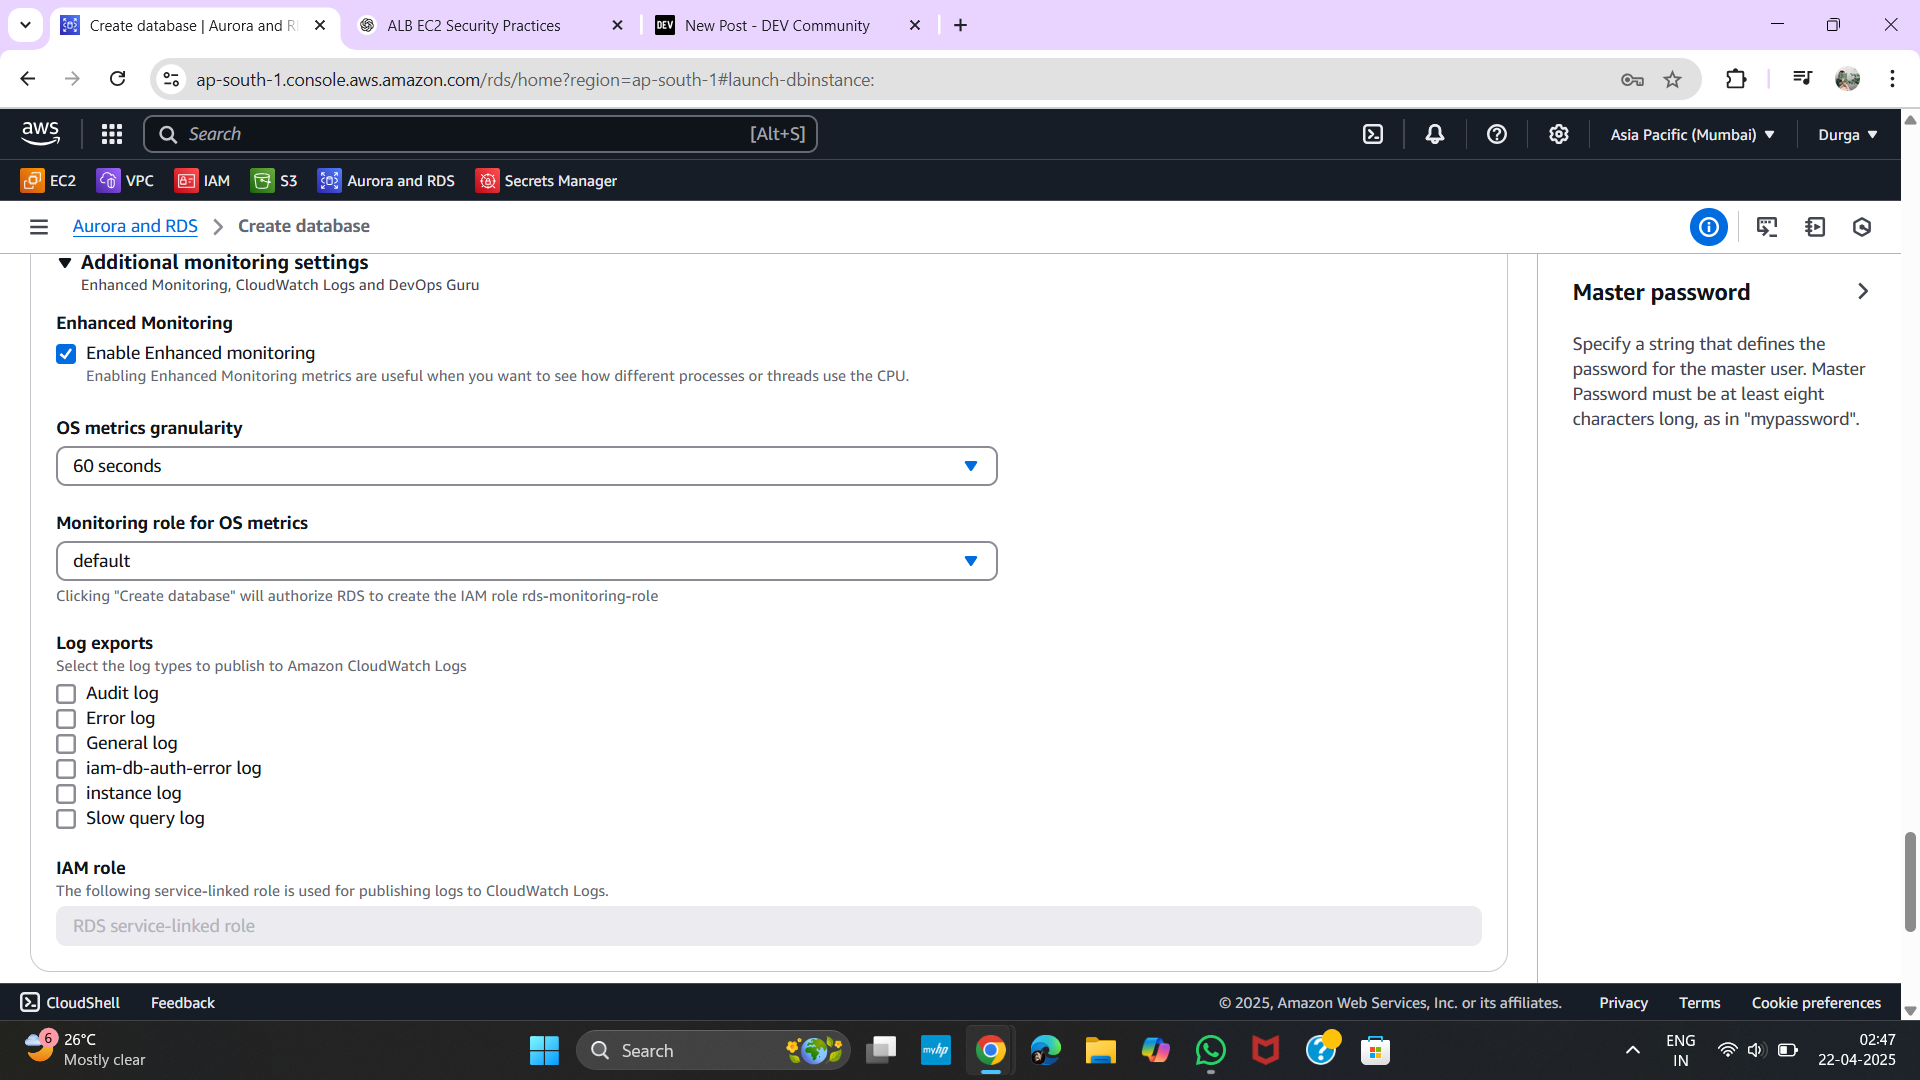Viewport: 1920px width, 1080px height.
Task: Open Cookie preferences
Action: (1816, 1002)
